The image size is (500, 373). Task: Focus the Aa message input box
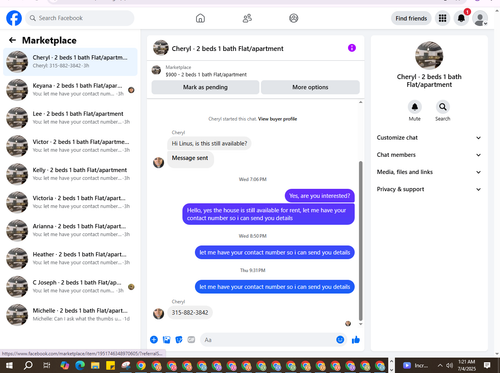click(267, 340)
